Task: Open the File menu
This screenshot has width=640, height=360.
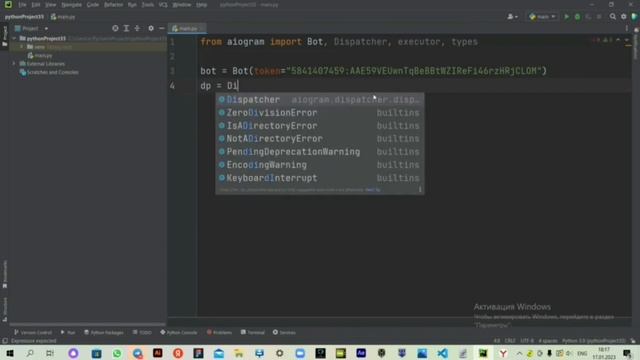Action: pyautogui.click(x=22, y=5)
